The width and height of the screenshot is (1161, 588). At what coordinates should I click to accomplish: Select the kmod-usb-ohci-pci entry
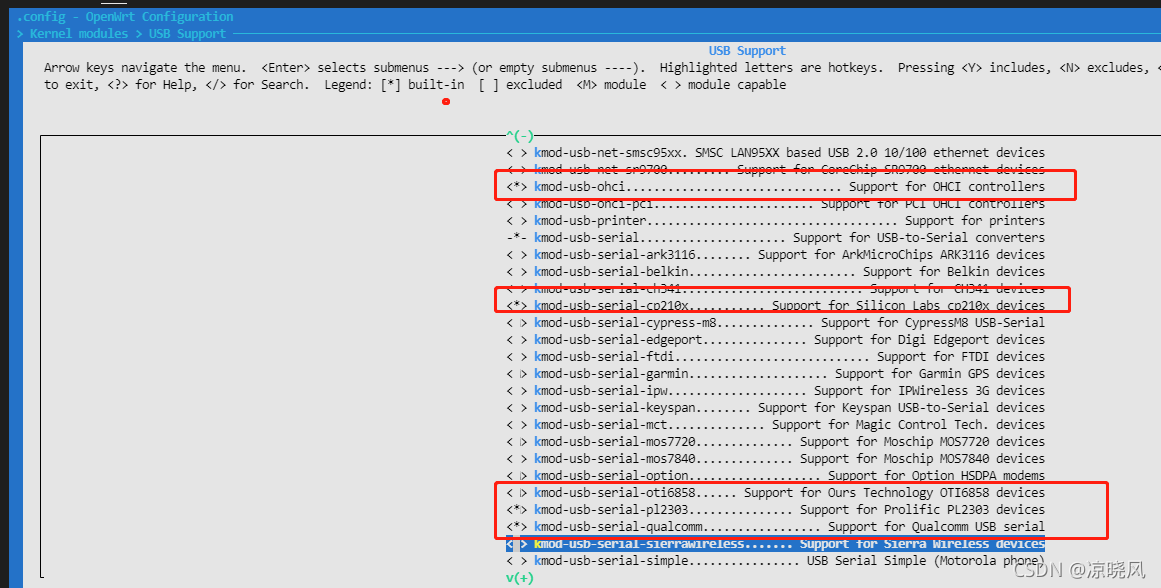click(x=775, y=204)
